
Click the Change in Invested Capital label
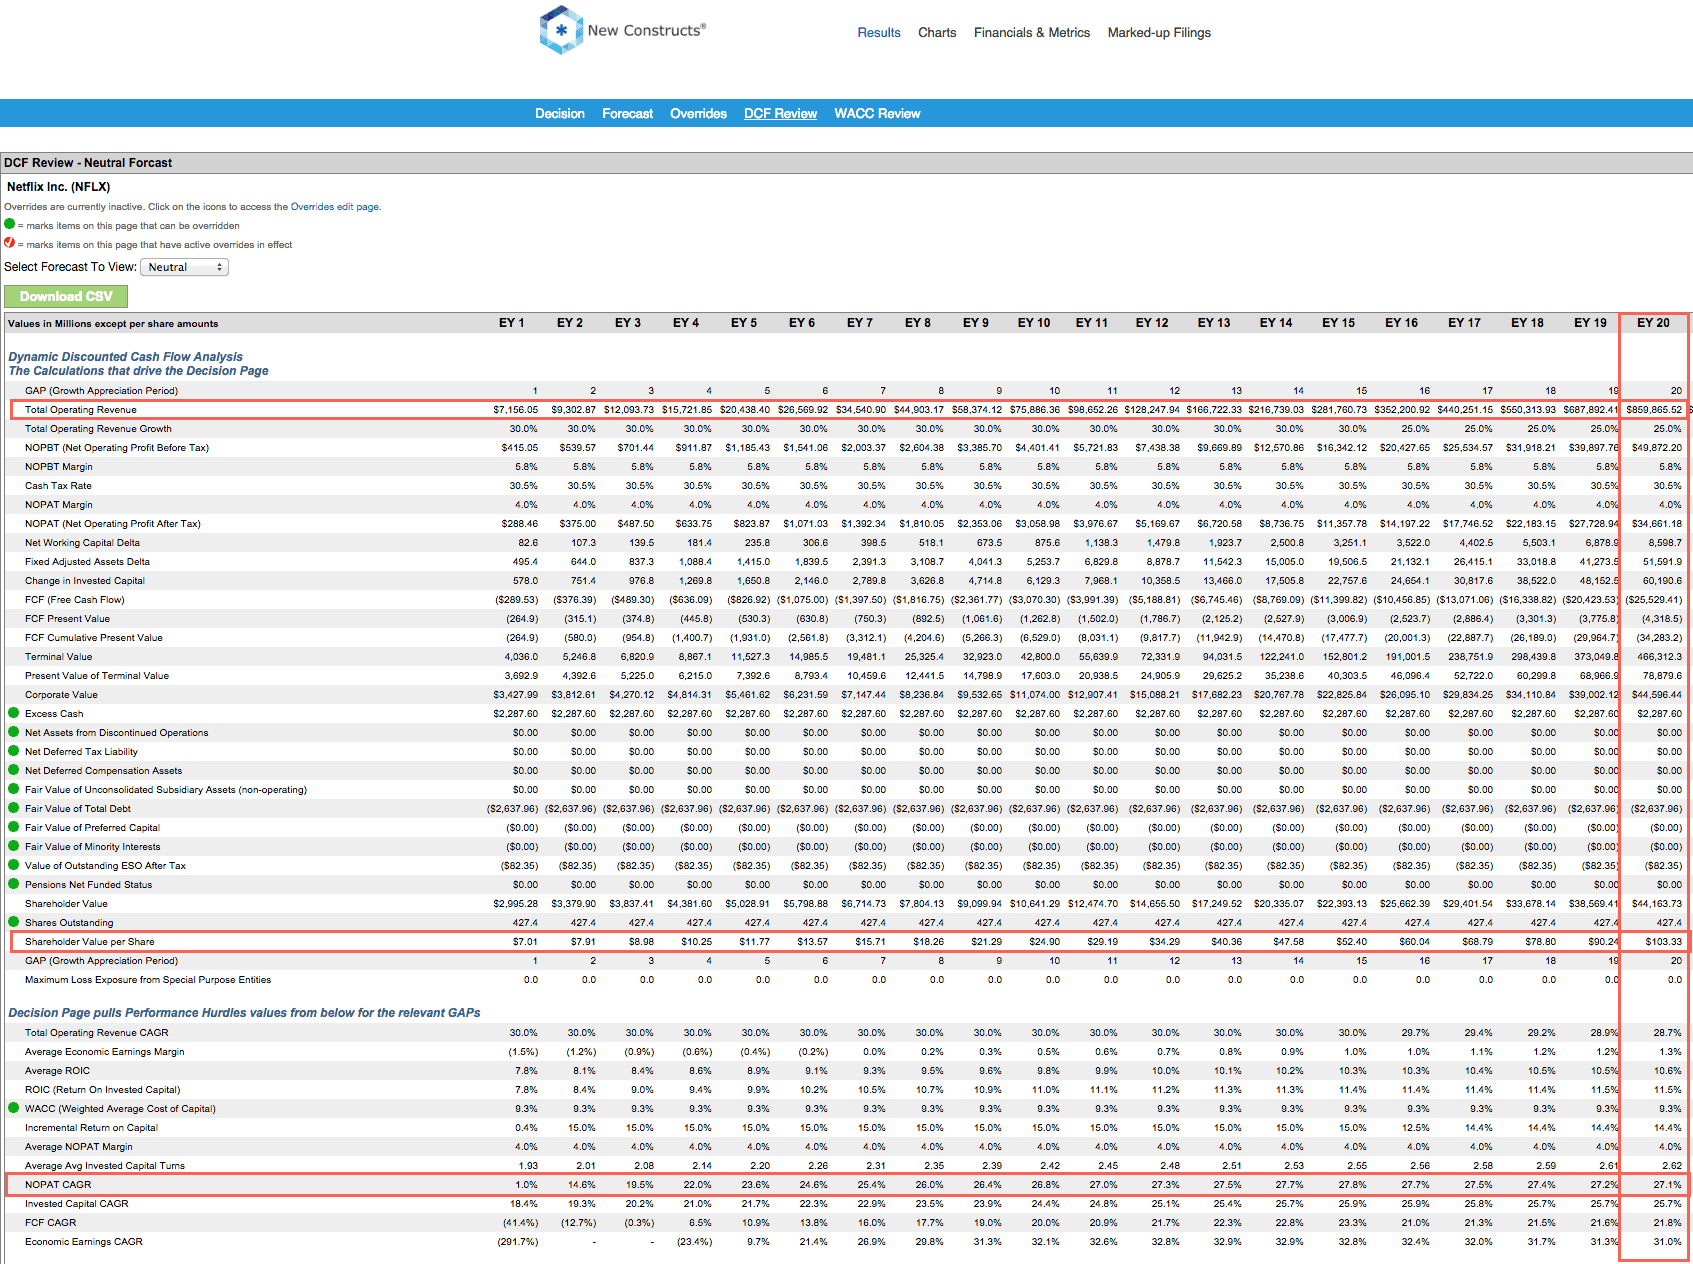[x=85, y=581]
